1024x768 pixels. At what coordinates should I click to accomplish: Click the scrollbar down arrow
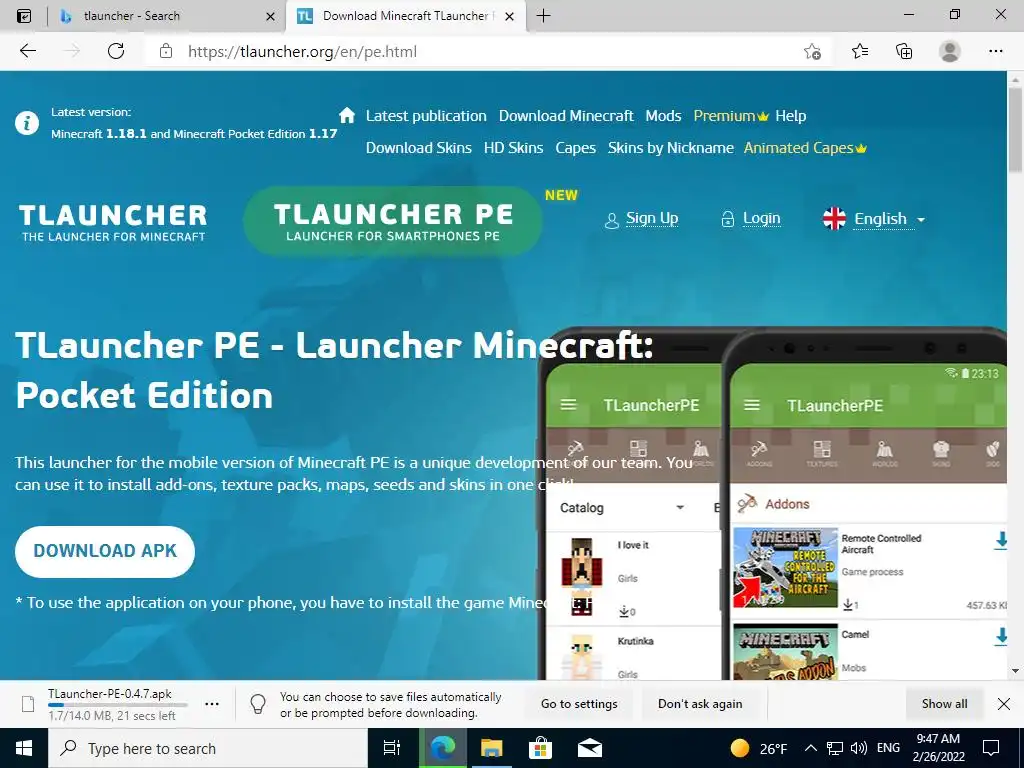point(1015,671)
